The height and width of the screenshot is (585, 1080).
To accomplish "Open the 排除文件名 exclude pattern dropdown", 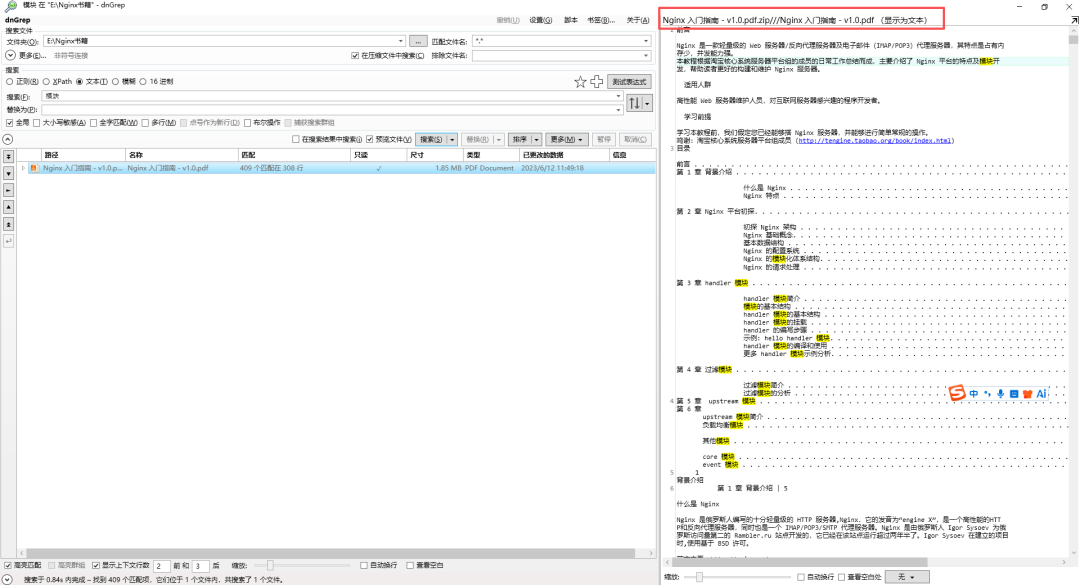I will click(645, 56).
